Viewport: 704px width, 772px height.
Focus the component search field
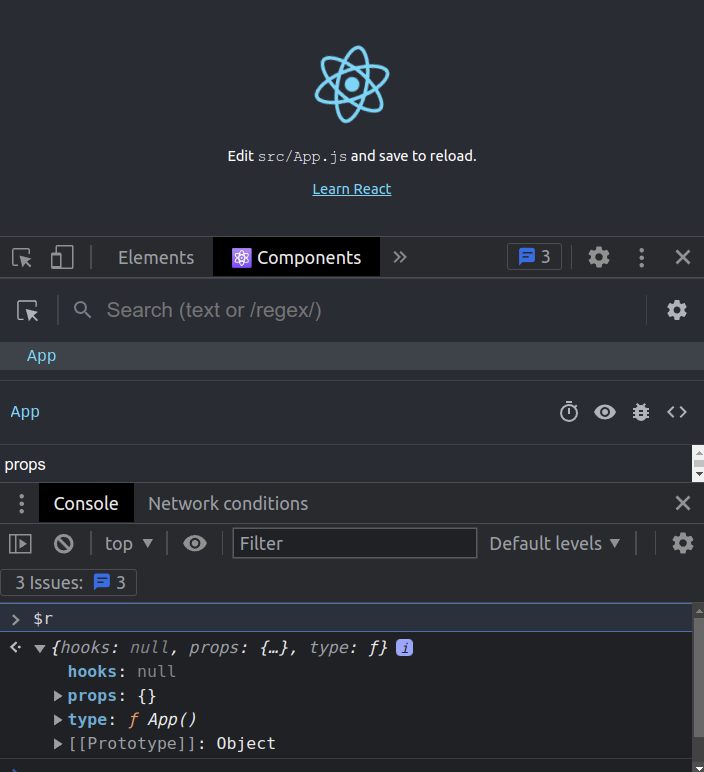tap(374, 310)
